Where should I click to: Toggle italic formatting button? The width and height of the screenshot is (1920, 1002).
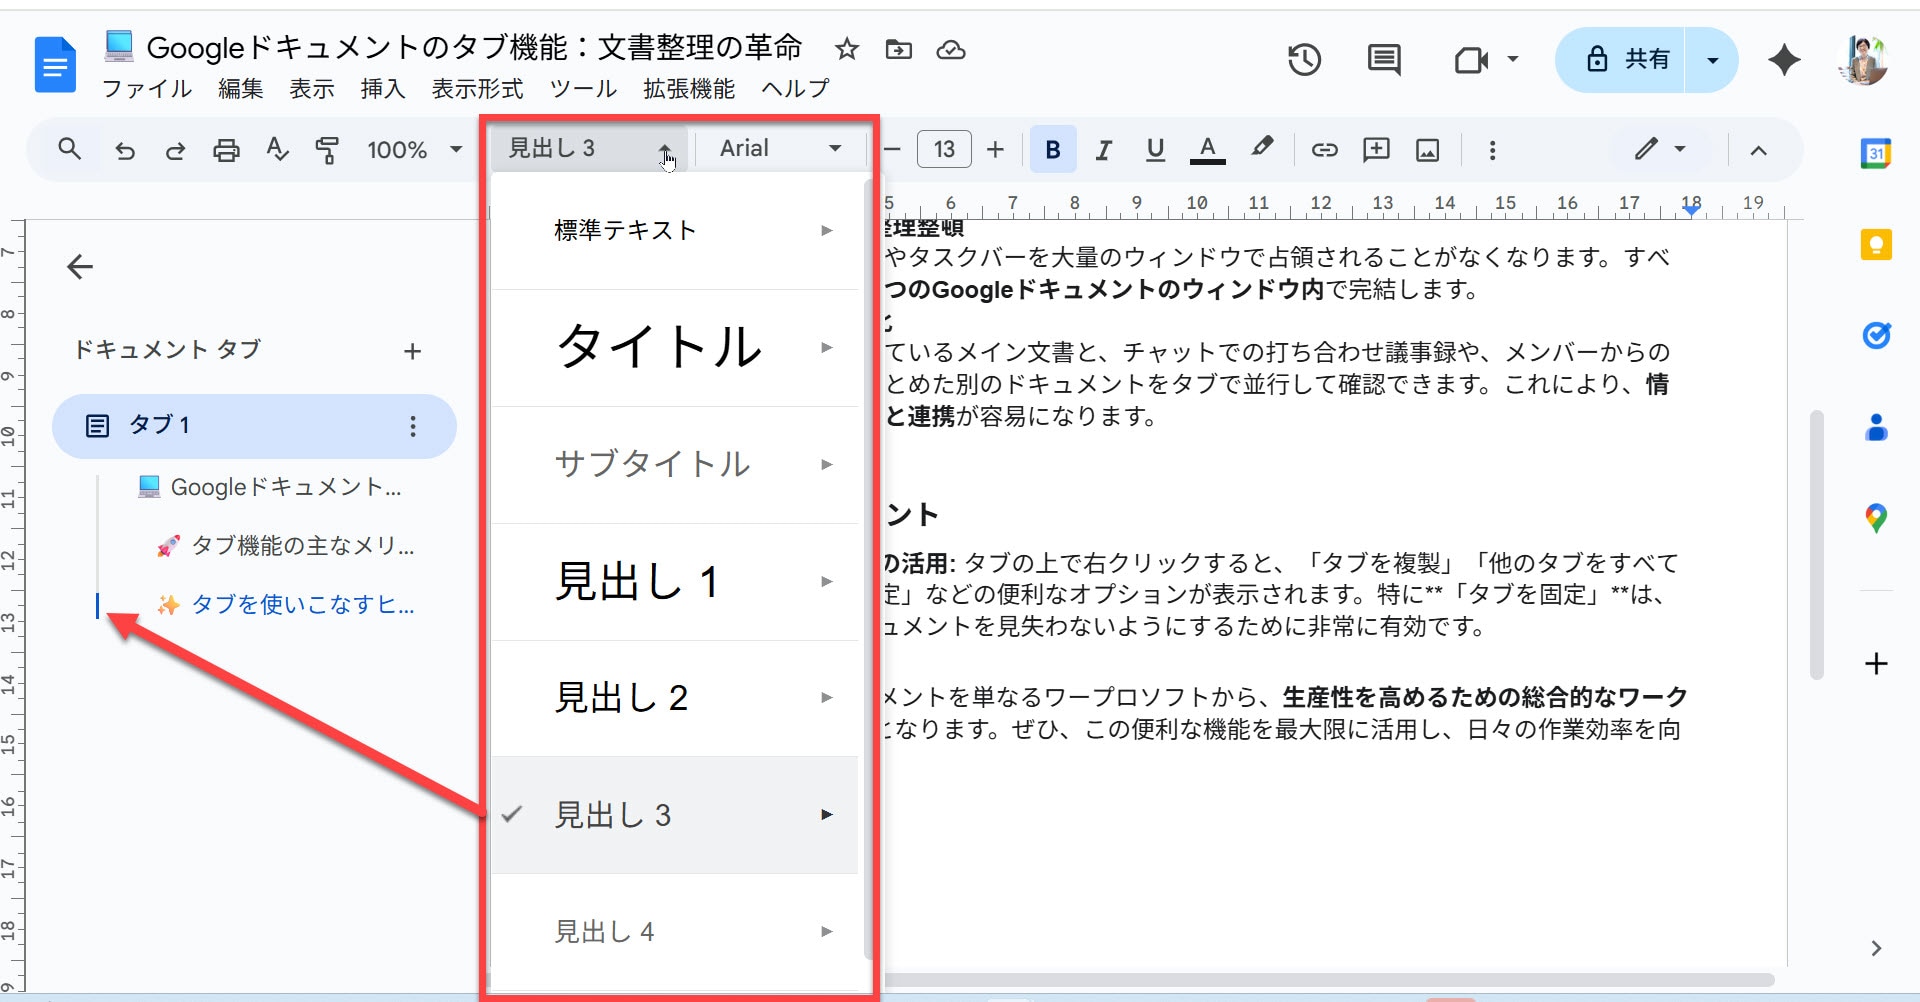[1103, 150]
